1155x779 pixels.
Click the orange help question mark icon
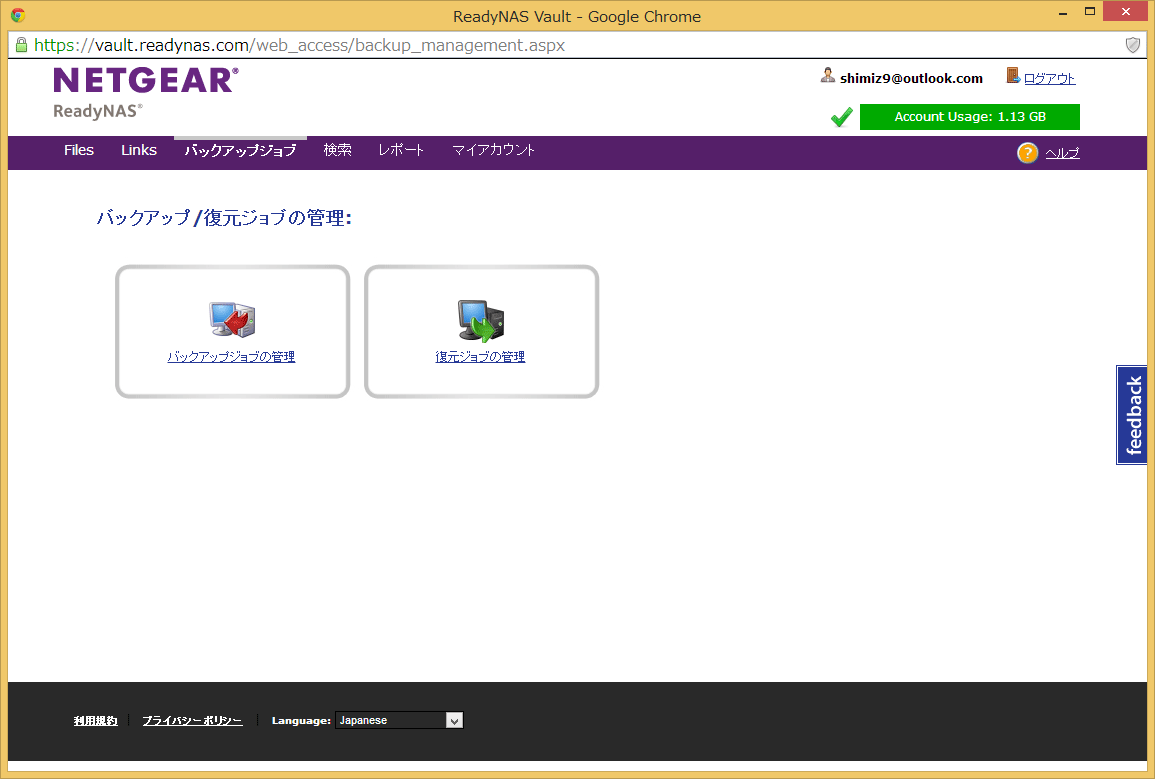(1027, 153)
